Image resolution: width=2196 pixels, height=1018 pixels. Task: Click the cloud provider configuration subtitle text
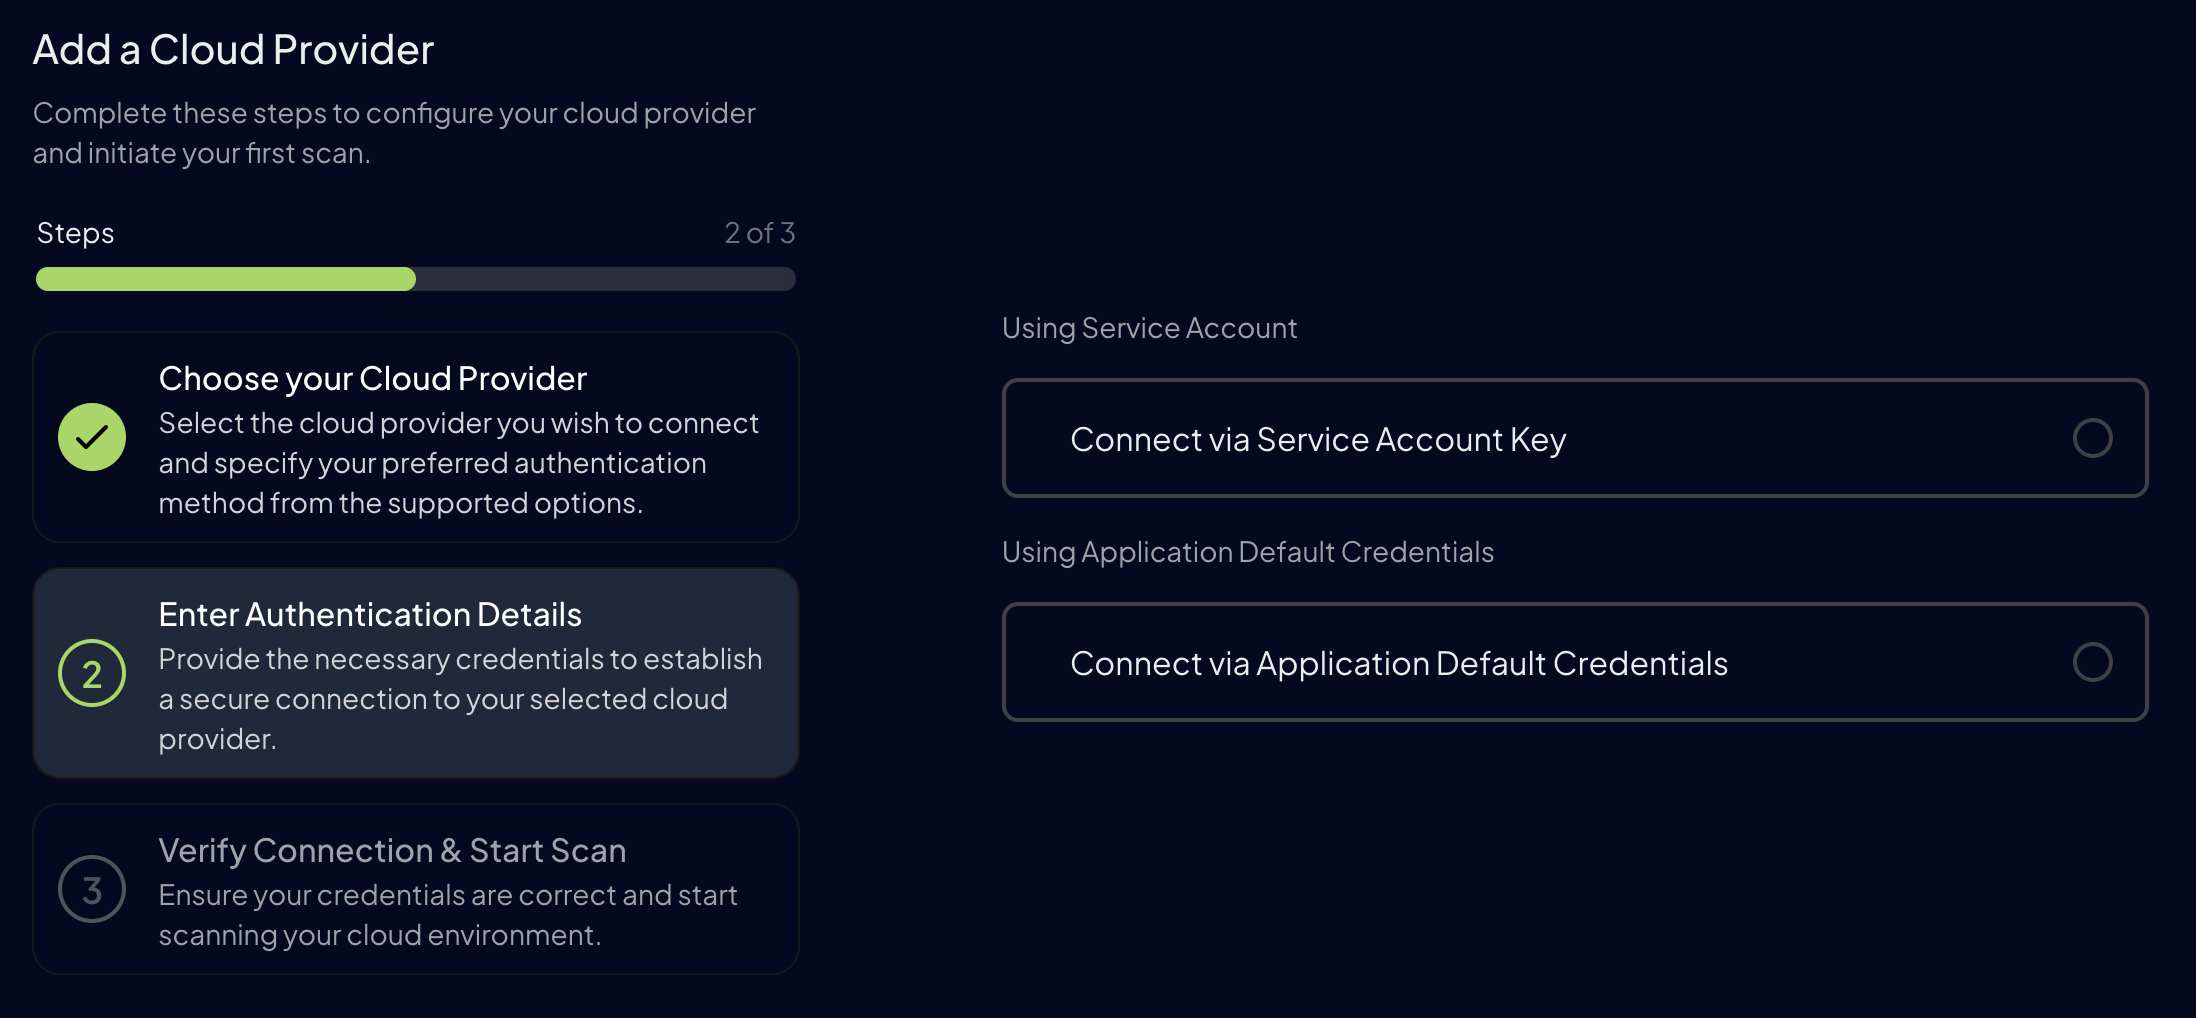pos(395,132)
